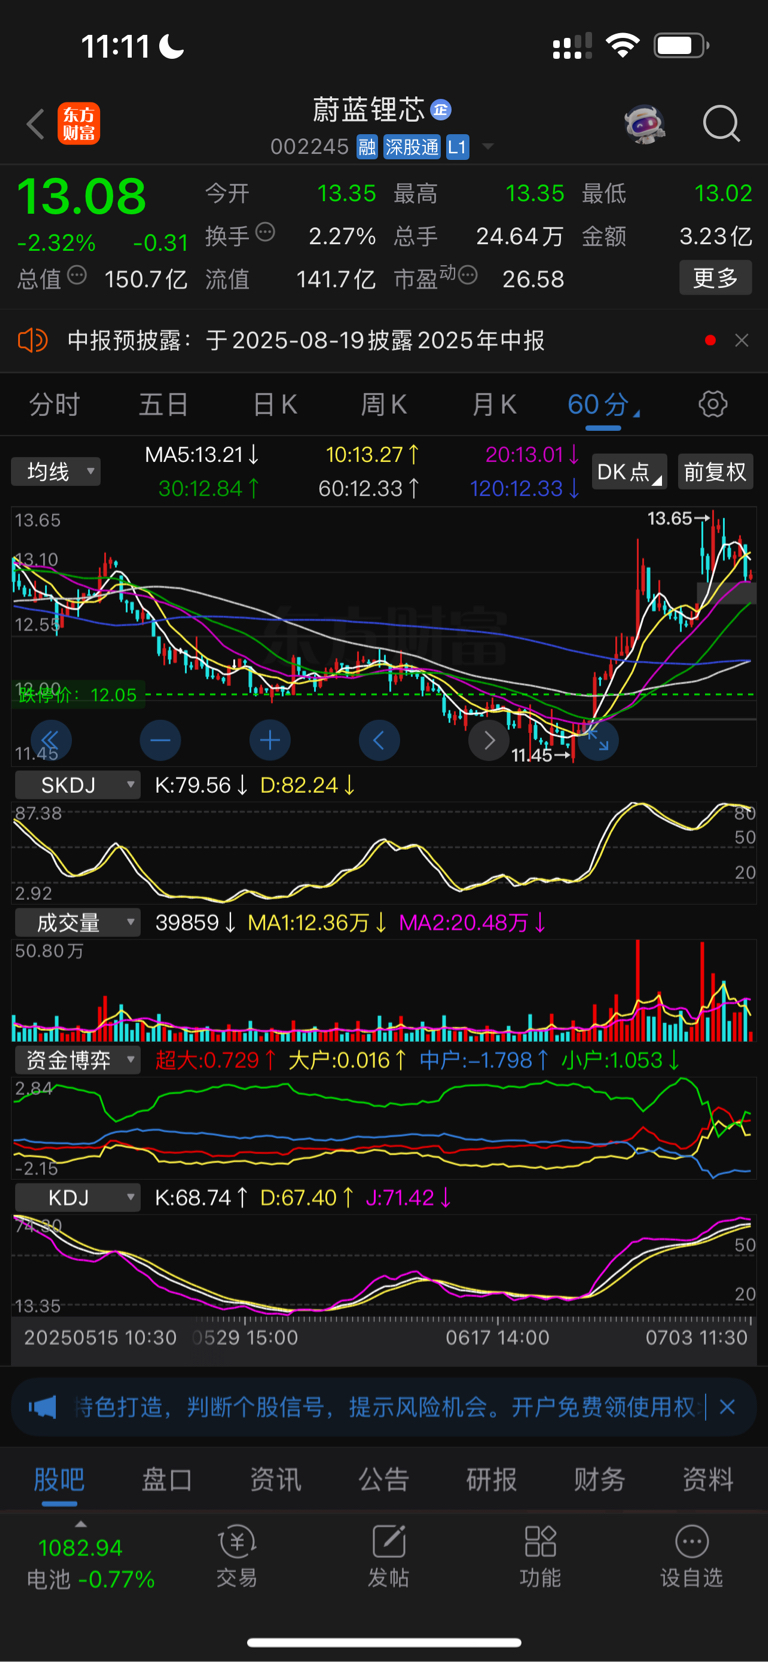Move chart right one step
Viewport: 768px width, 1662px height.
point(489,741)
